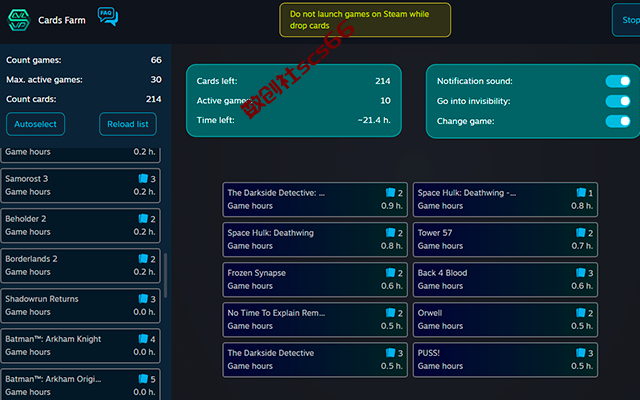Click the card icon on Beholder 2
Image resolution: width=640 pixels, height=400 pixels.
(143, 218)
